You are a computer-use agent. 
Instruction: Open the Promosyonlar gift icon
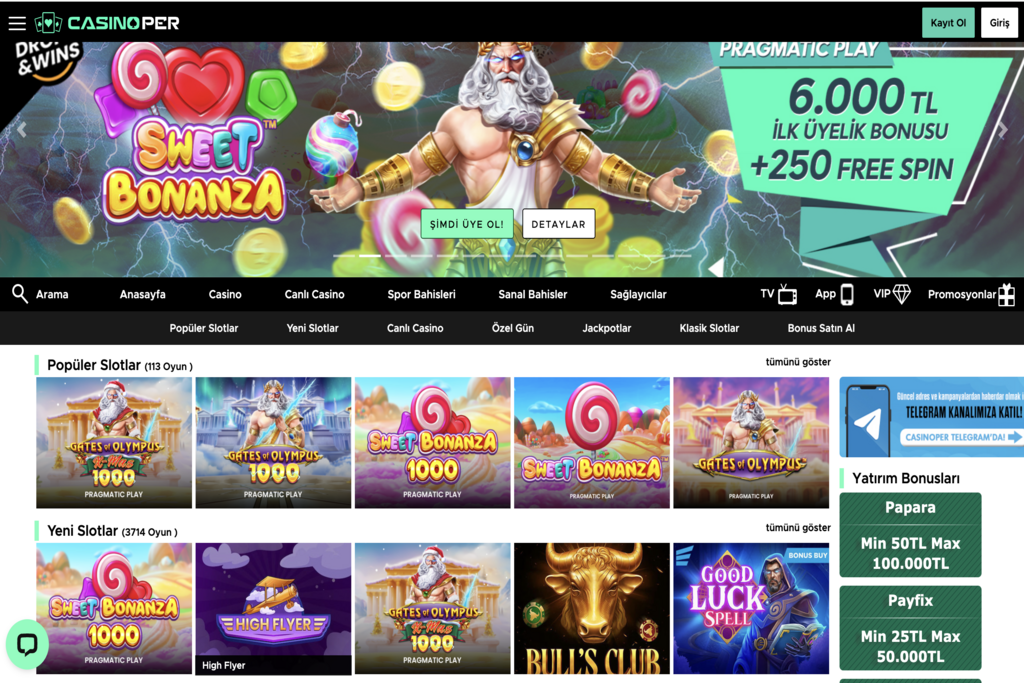tap(1006, 294)
